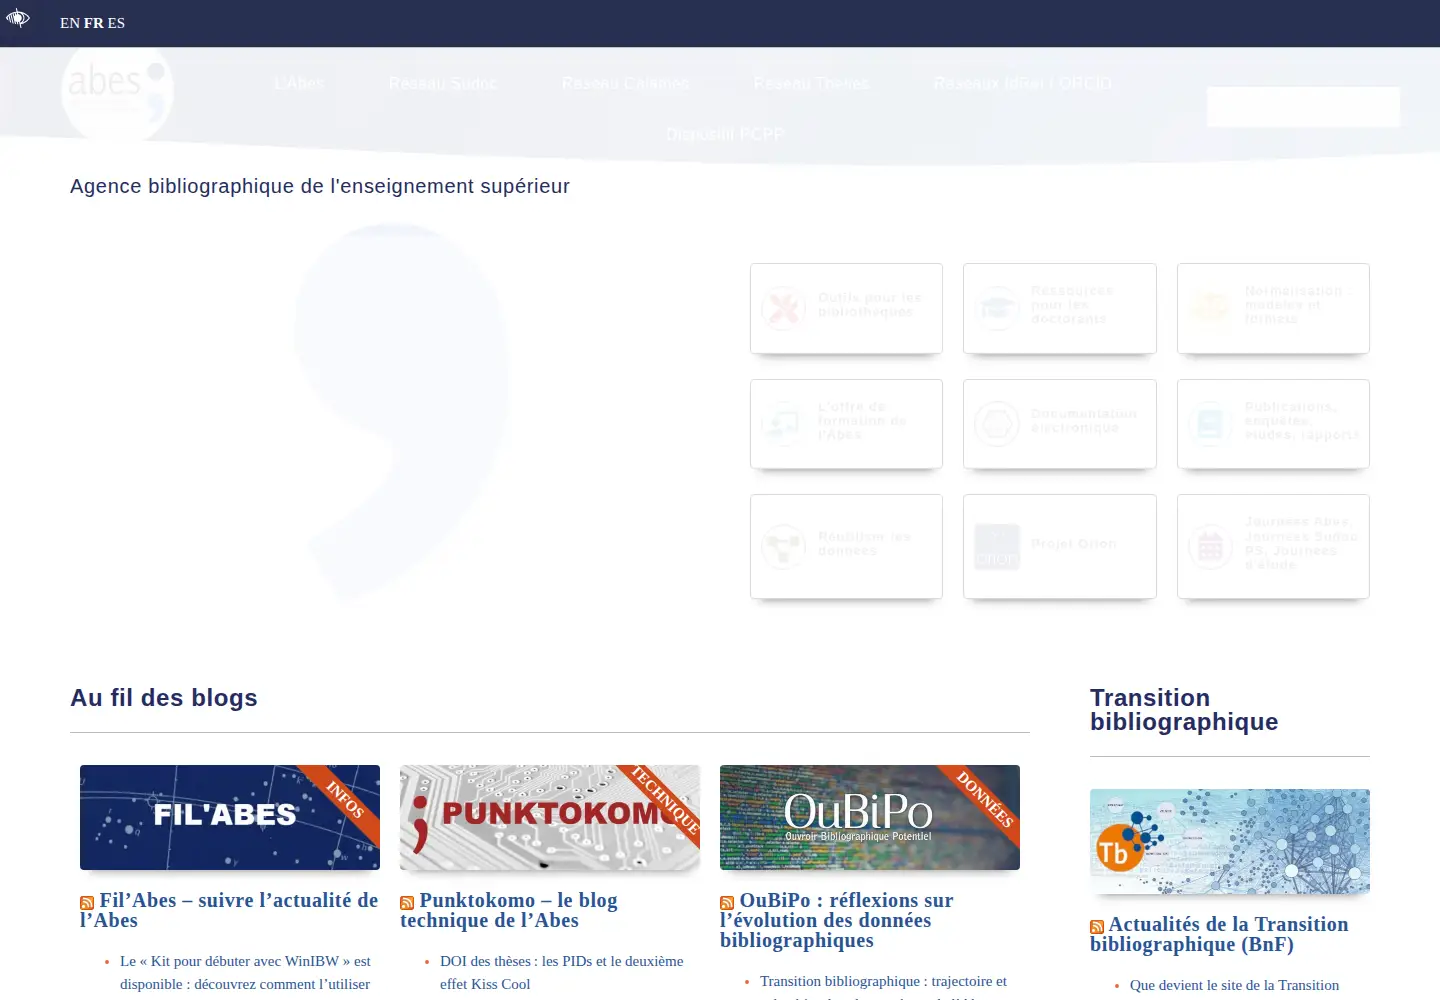
Task: Click the Projet Orion icon
Action: point(997,546)
